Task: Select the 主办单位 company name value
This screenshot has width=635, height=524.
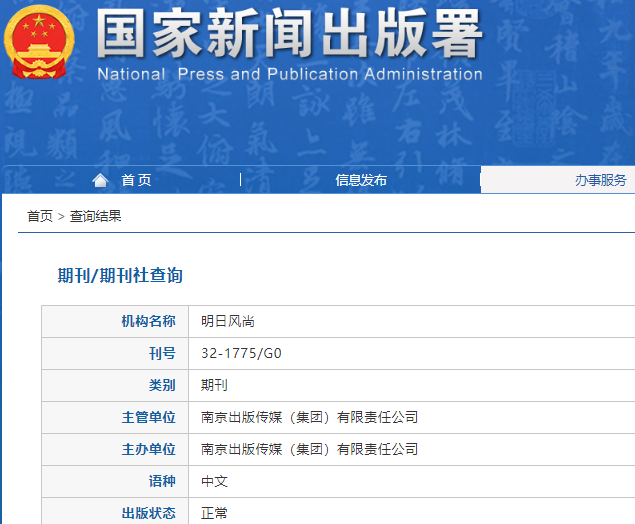Action: point(309,449)
